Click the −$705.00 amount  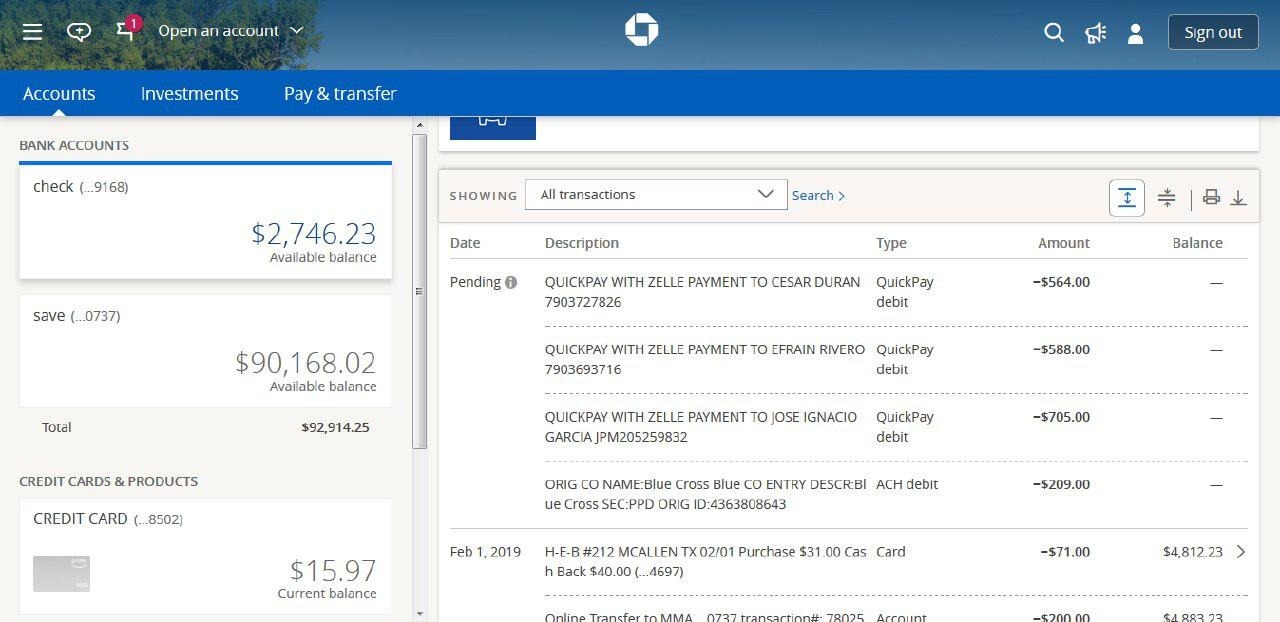tap(1061, 417)
